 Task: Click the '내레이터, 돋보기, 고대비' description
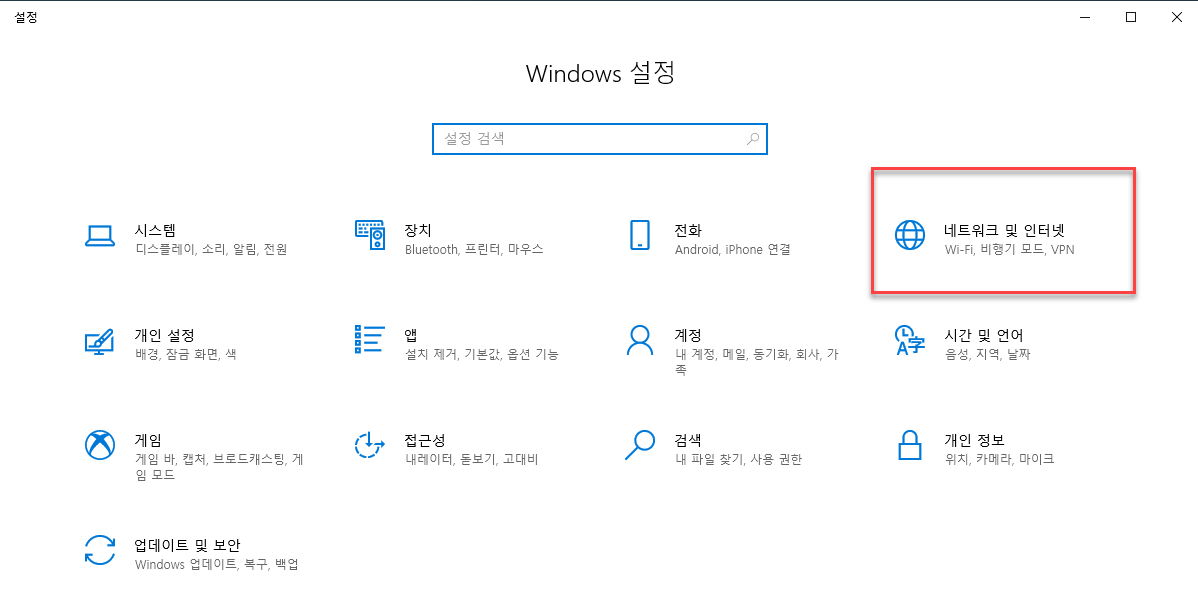point(471,459)
